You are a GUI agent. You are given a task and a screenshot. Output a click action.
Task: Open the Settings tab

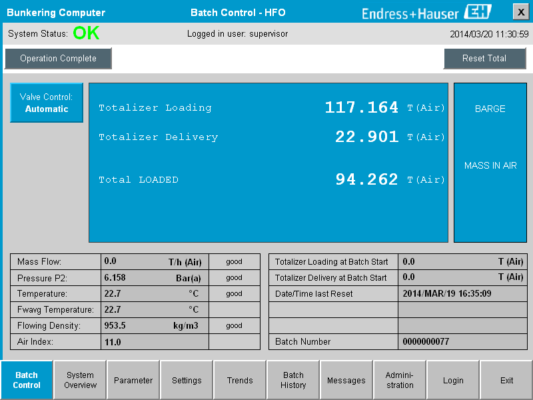point(187,380)
